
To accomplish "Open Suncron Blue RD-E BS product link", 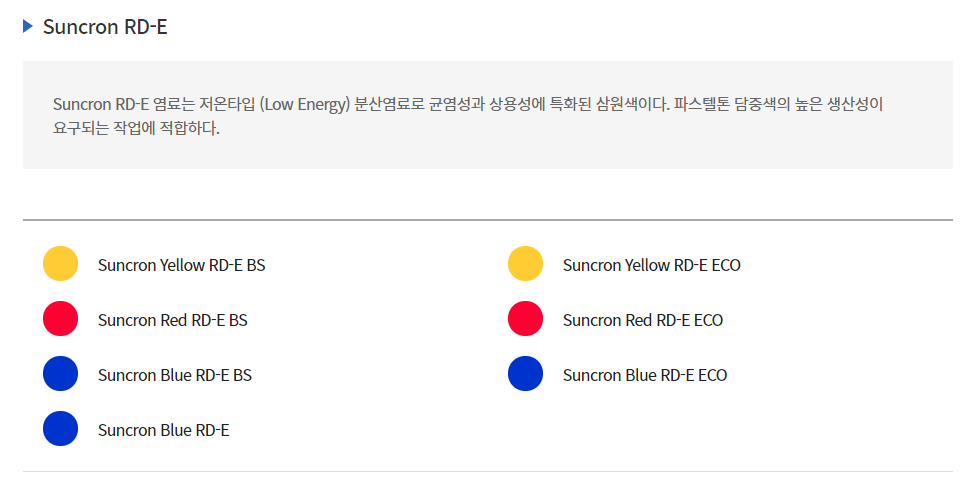I will (x=175, y=375).
